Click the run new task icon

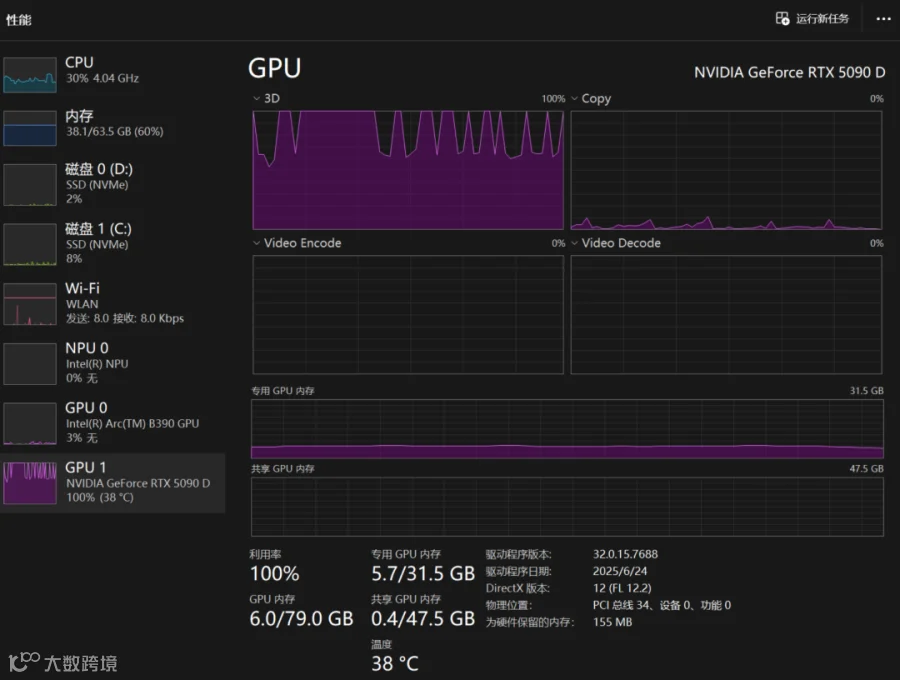[x=782, y=19]
